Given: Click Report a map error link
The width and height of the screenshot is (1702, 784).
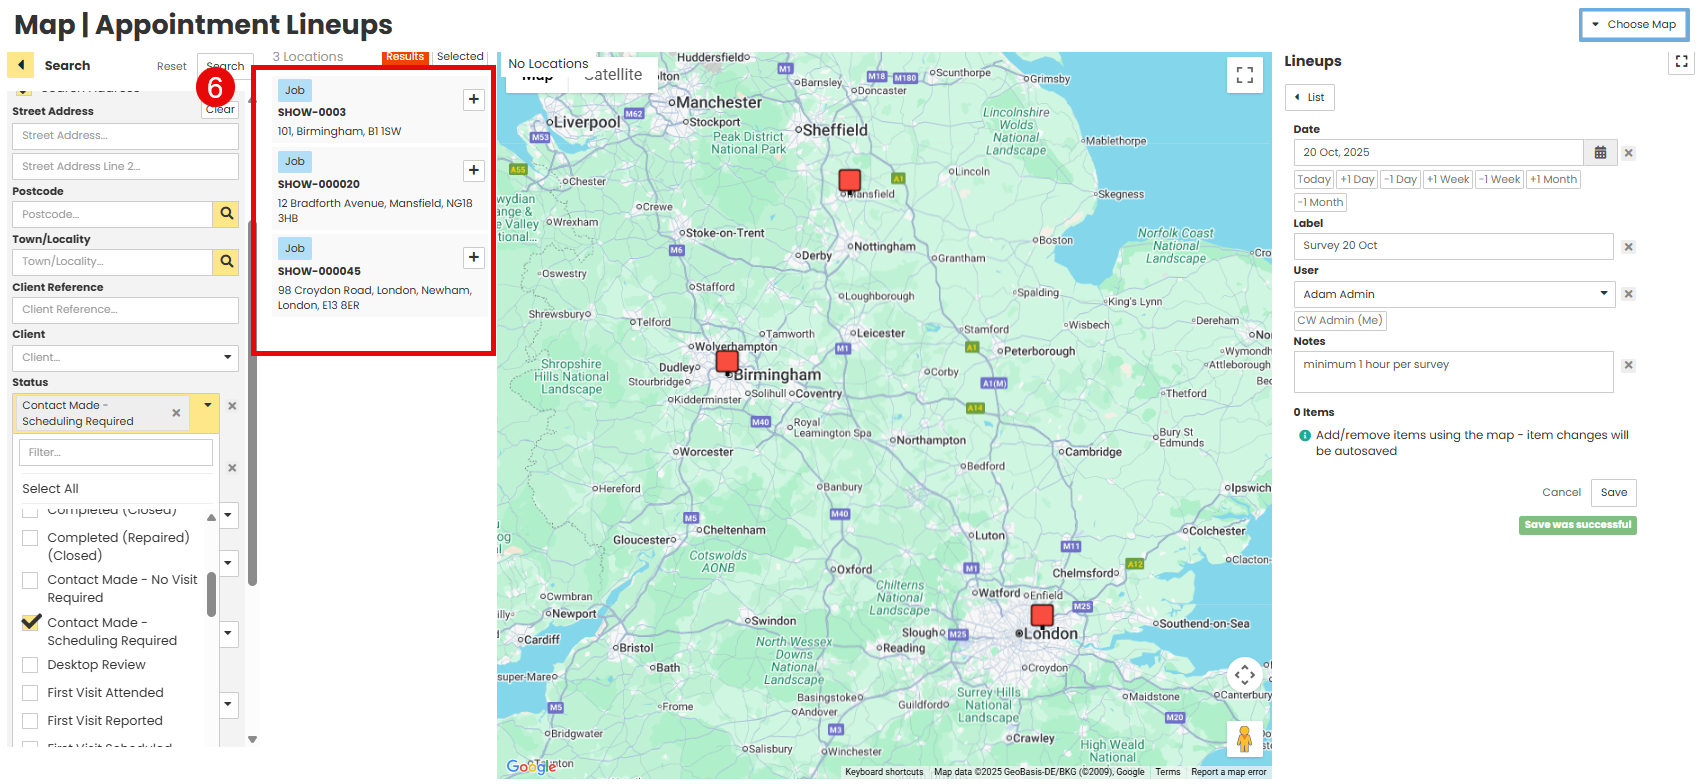Looking at the screenshot, I should click(1228, 772).
